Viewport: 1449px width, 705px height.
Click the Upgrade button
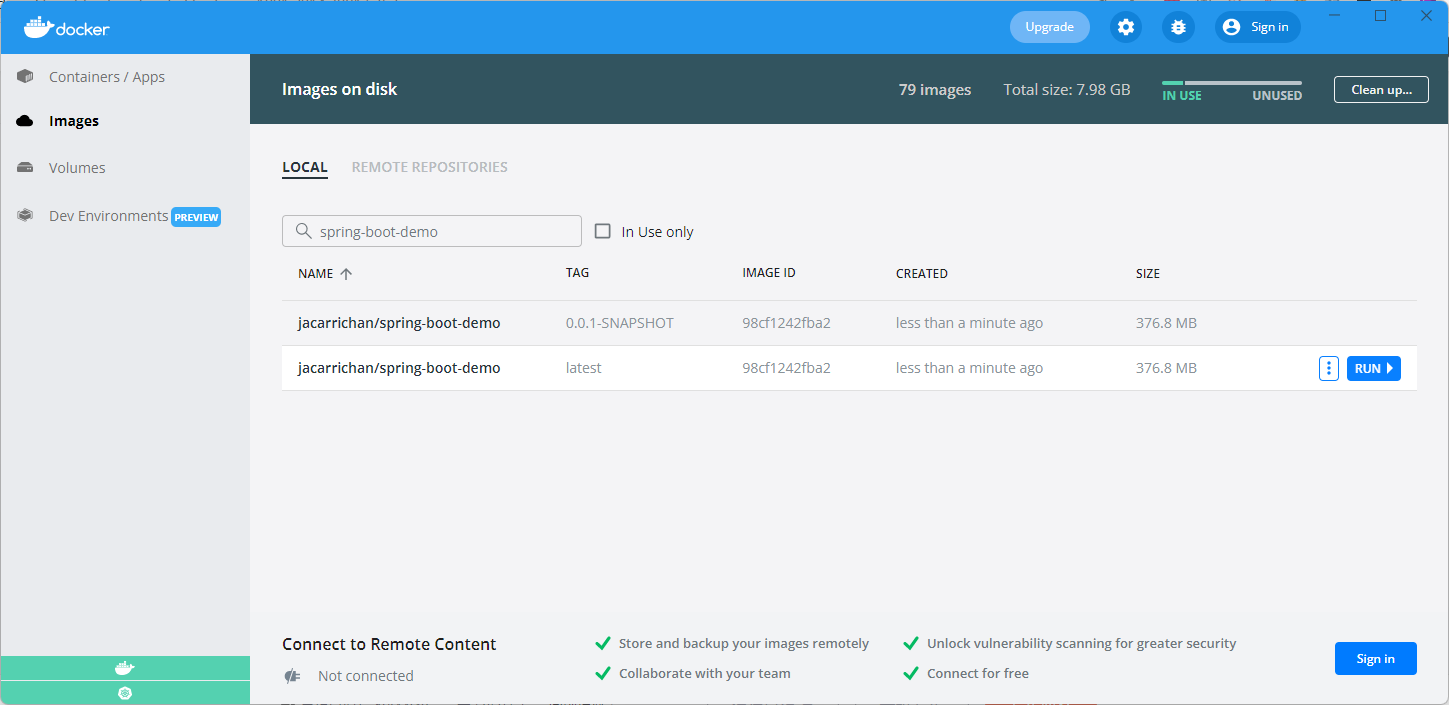(1050, 27)
